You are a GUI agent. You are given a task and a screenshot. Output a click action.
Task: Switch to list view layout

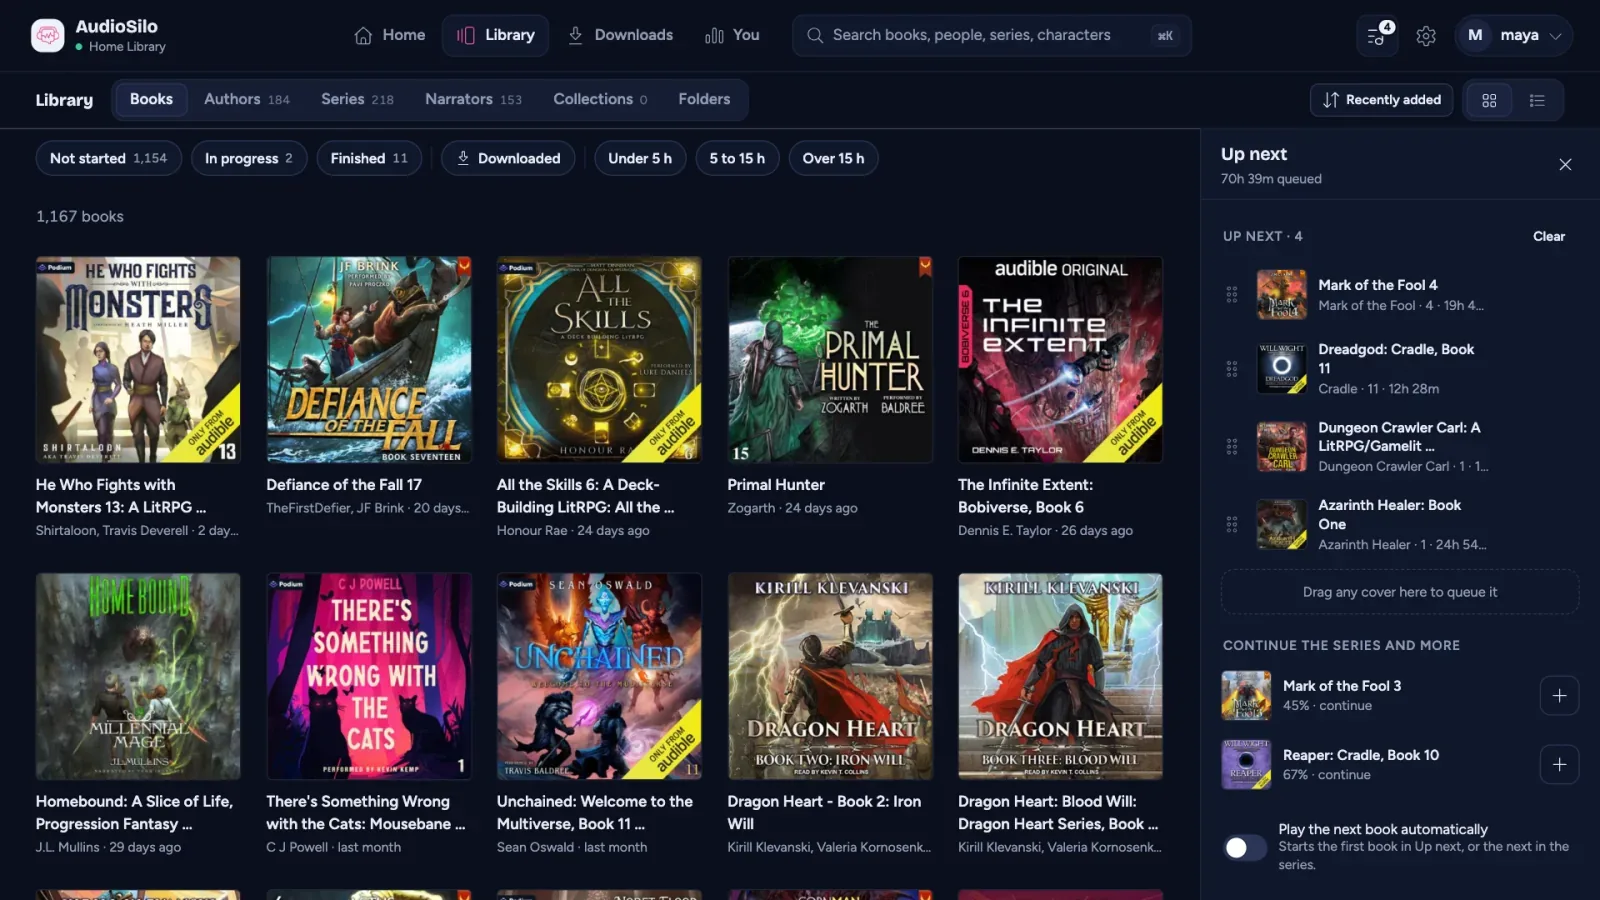tap(1537, 100)
